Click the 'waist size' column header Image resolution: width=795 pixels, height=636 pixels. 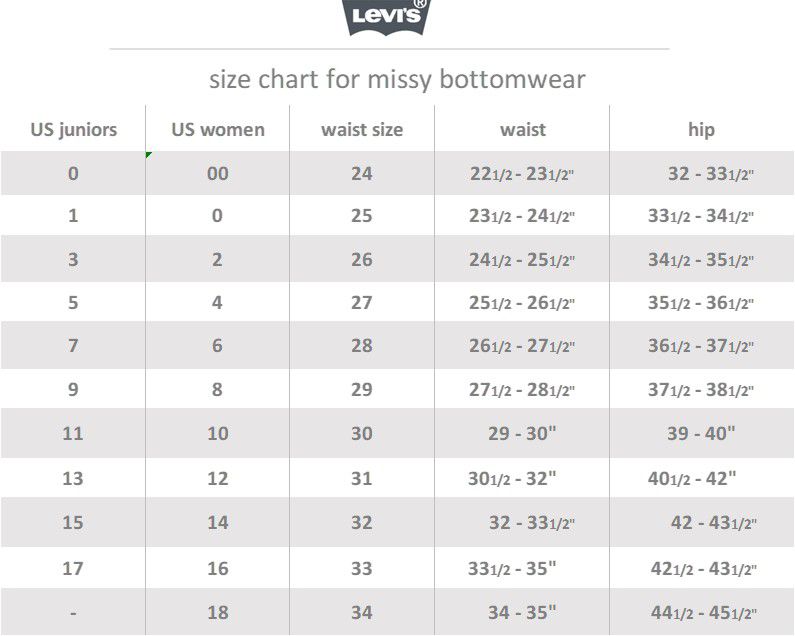point(362,129)
